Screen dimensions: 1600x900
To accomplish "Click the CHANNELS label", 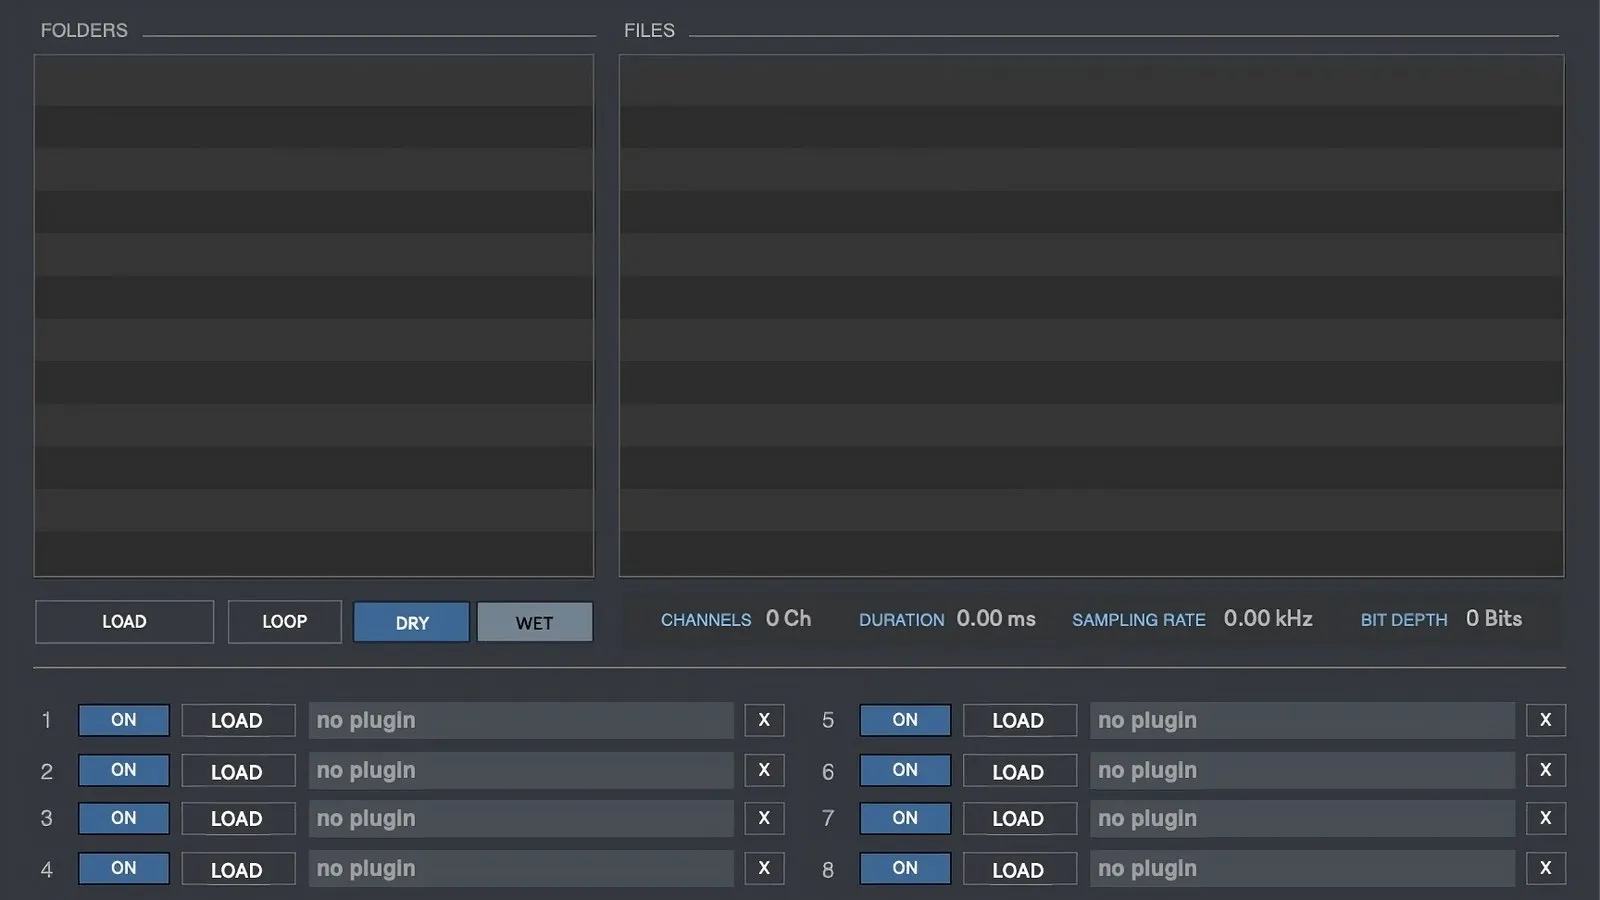I will (706, 620).
